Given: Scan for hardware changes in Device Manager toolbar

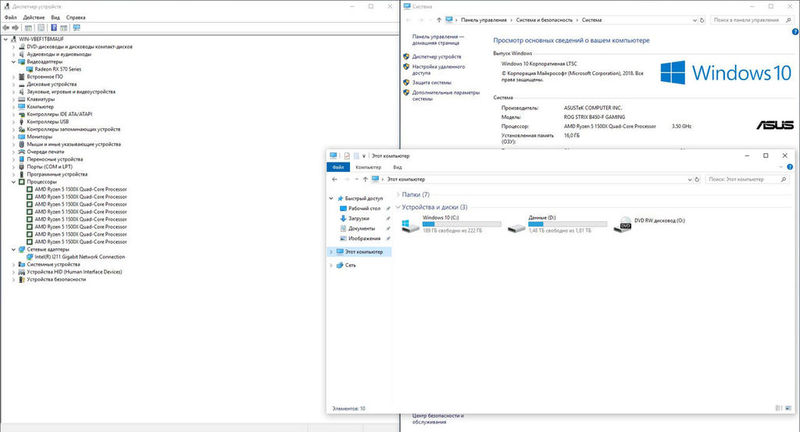Looking at the screenshot, I should tap(77, 28).
